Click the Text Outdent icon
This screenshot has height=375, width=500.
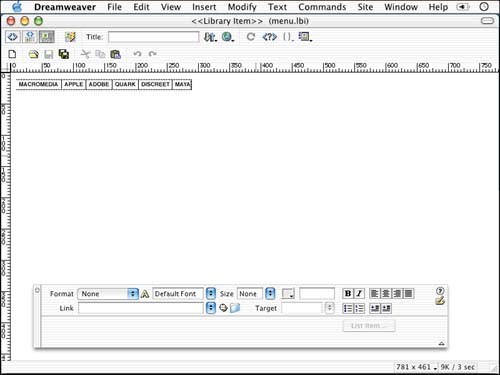tap(375, 308)
